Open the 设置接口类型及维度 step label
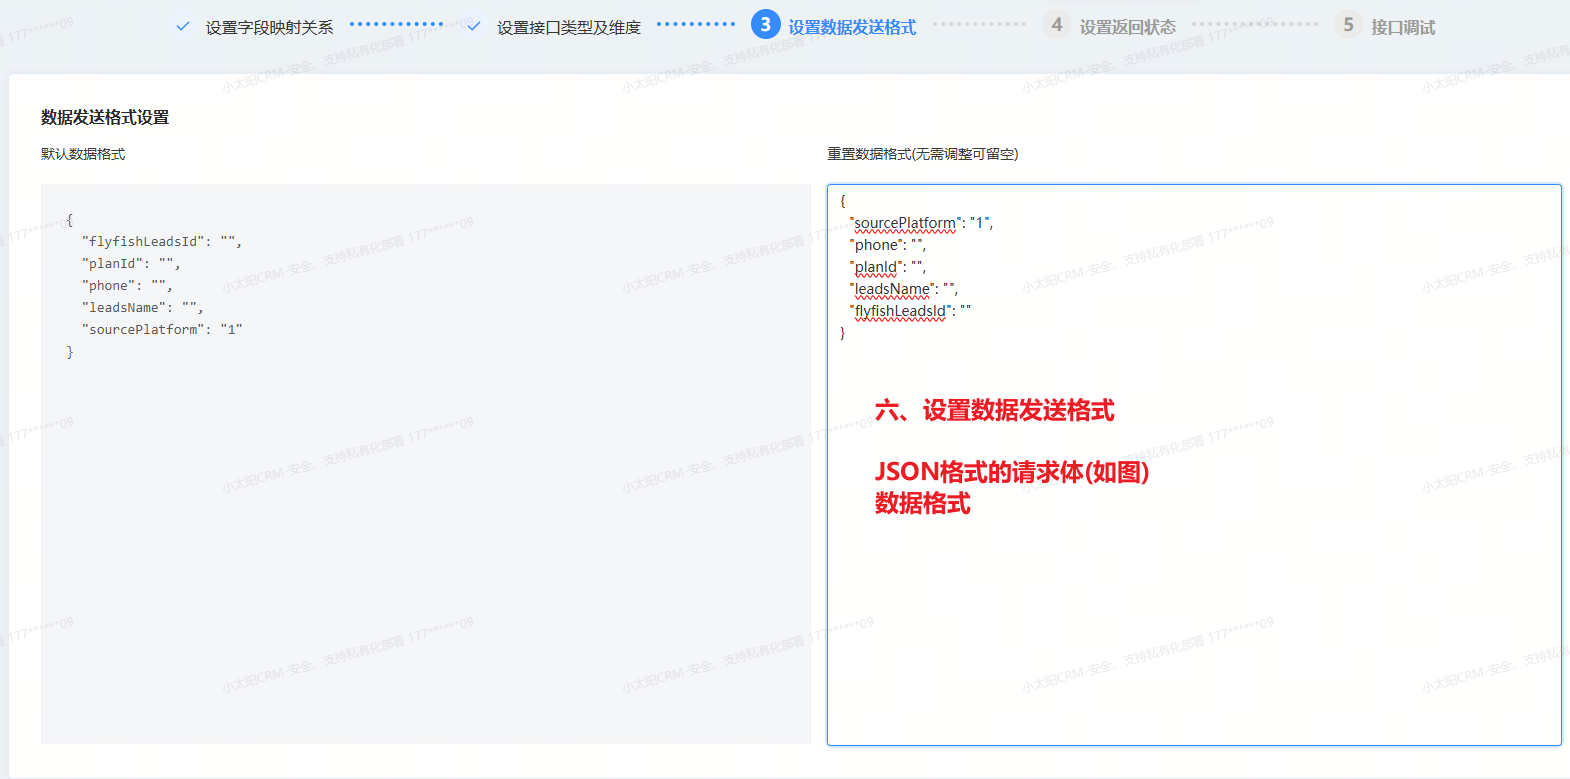The height and width of the screenshot is (779, 1570). pyautogui.click(x=569, y=28)
